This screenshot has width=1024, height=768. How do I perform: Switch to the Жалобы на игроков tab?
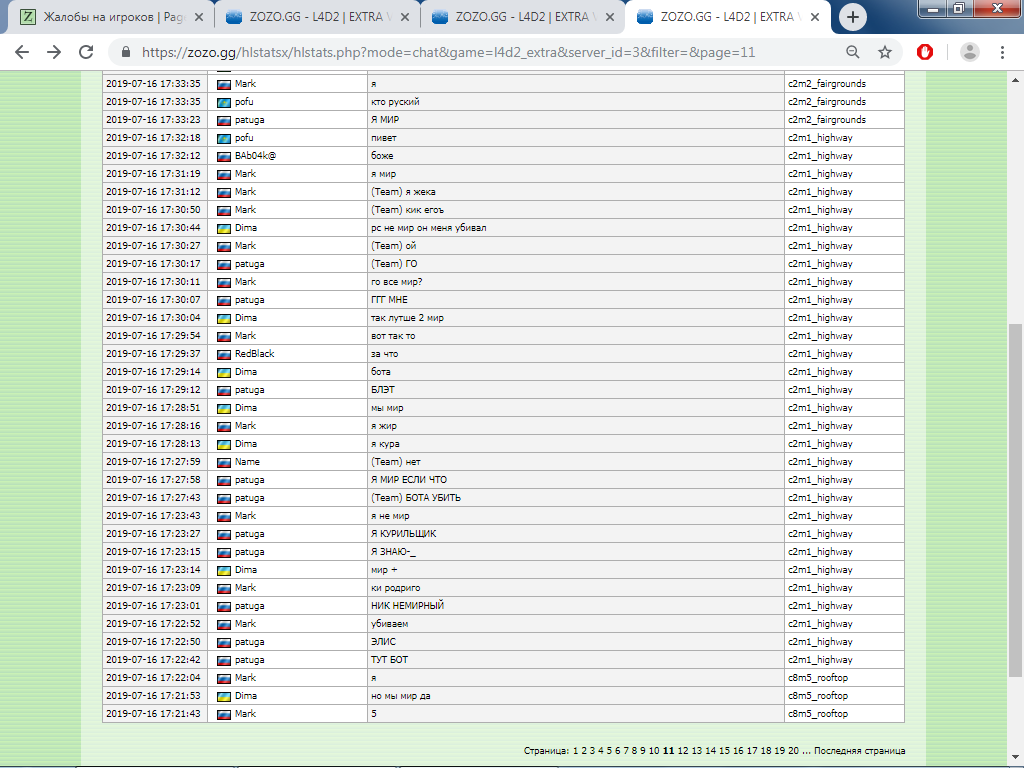[110, 17]
